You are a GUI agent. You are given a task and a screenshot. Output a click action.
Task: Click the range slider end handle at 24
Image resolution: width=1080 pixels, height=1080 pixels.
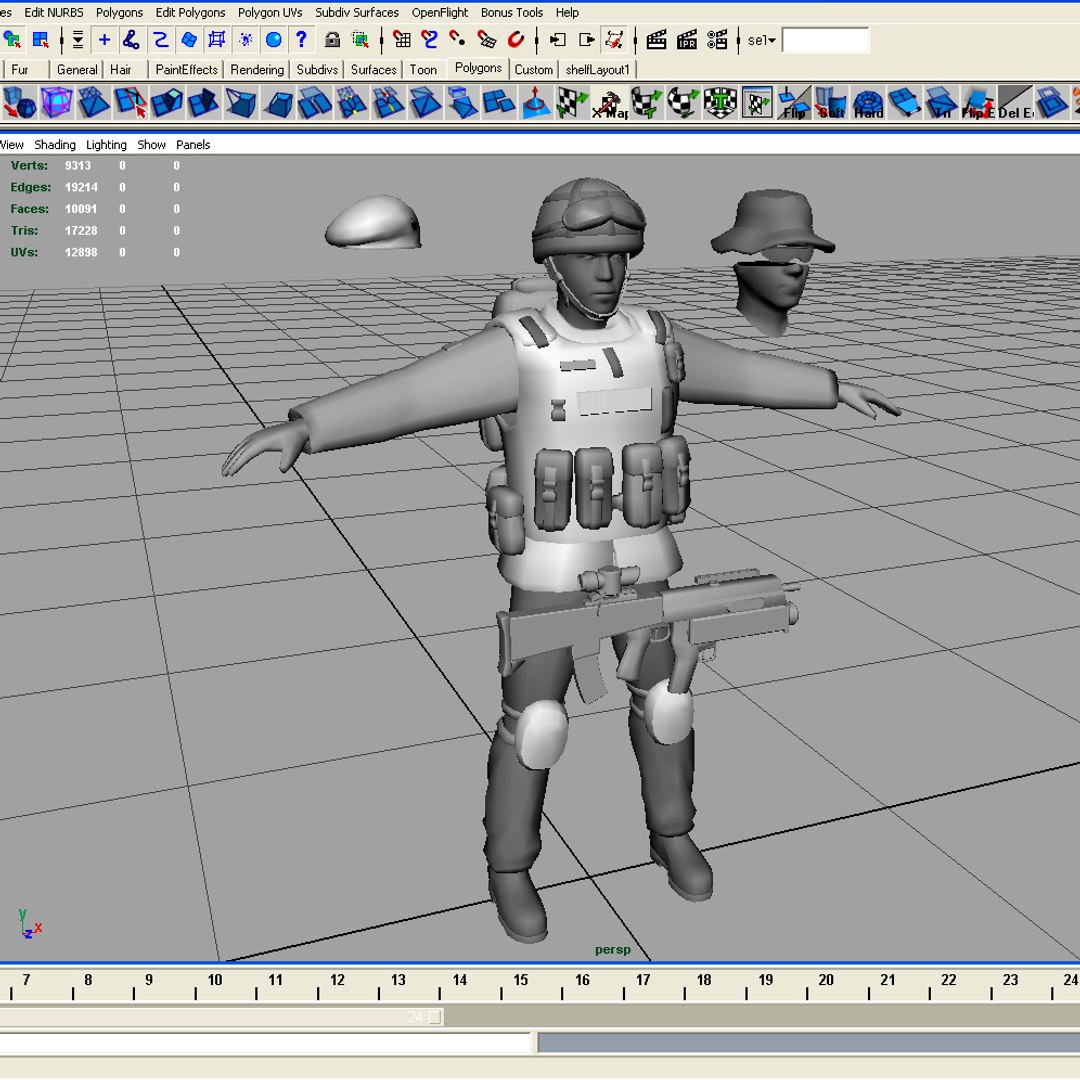pos(435,1017)
